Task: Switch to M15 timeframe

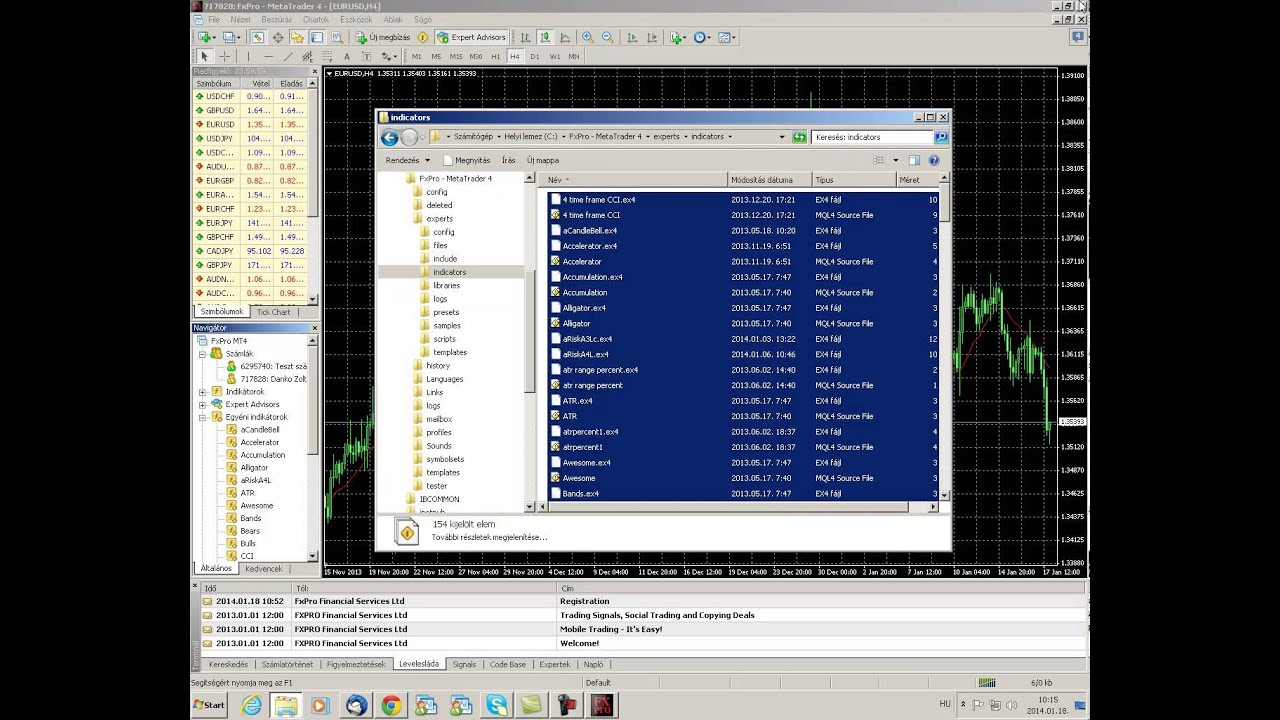Action: click(456, 56)
